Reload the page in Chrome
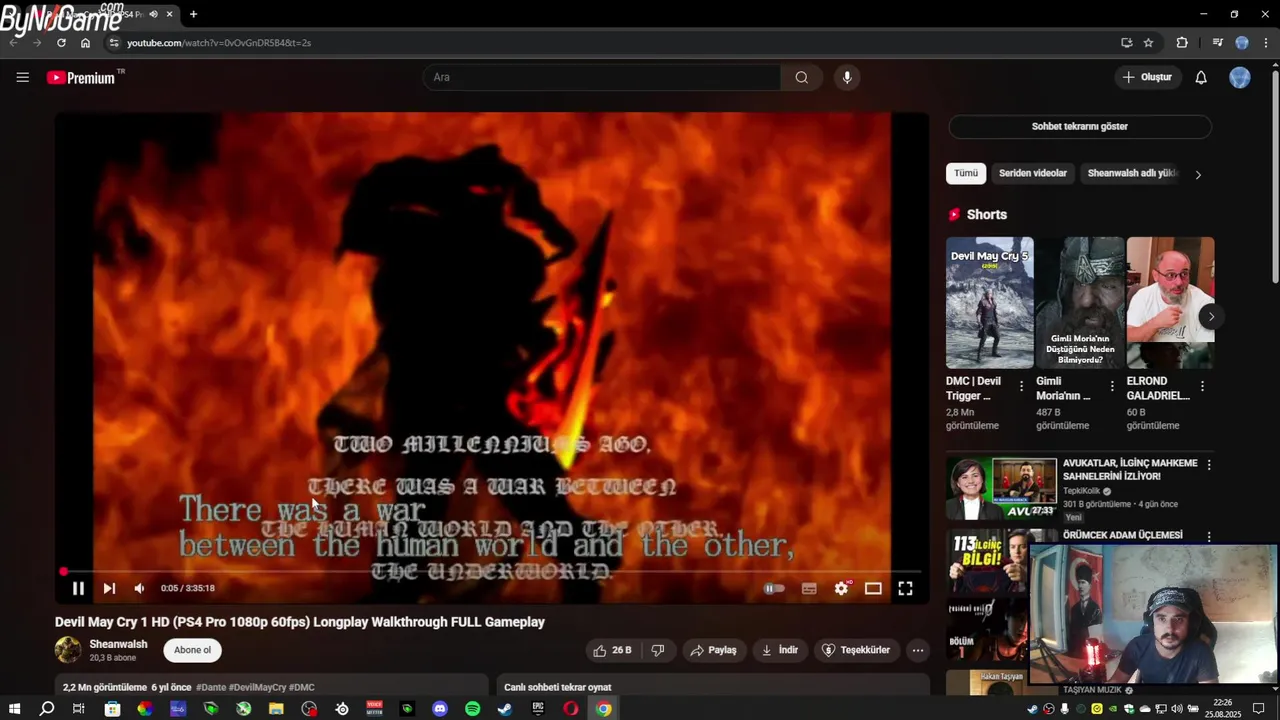The height and width of the screenshot is (720, 1280). (x=61, y=43)
